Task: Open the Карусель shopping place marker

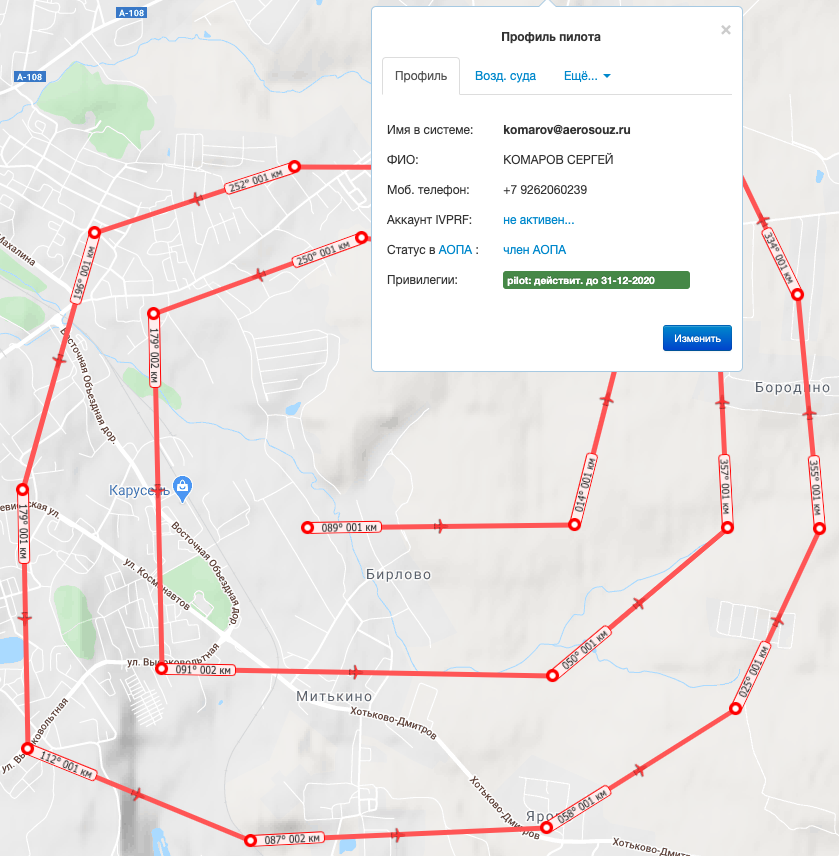Action: coord(182,488)
